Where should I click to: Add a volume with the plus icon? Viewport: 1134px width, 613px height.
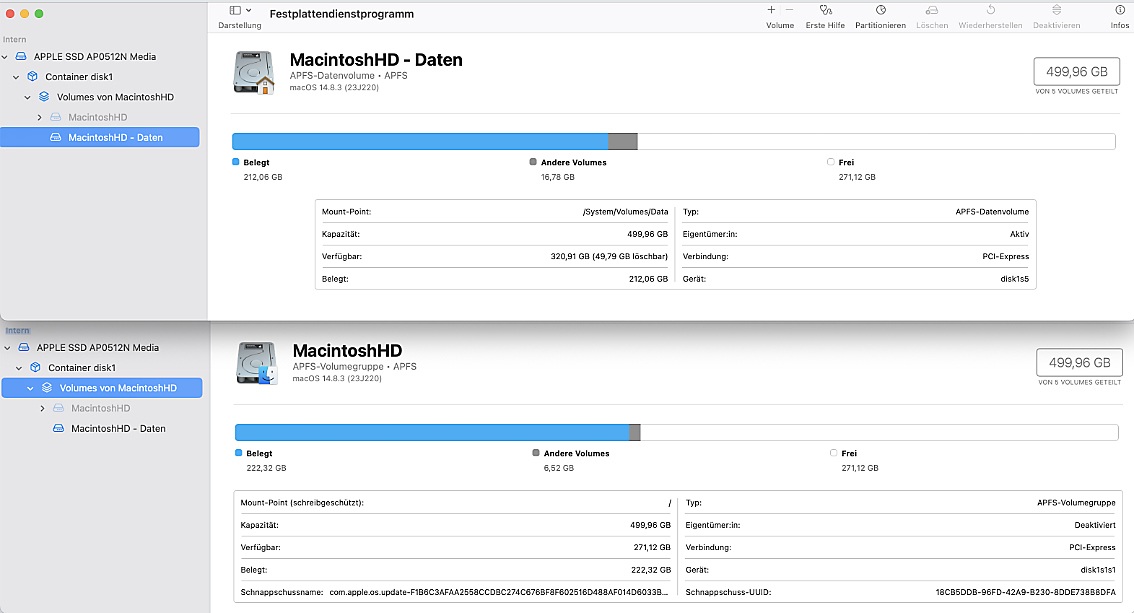[x=771, y=10]
